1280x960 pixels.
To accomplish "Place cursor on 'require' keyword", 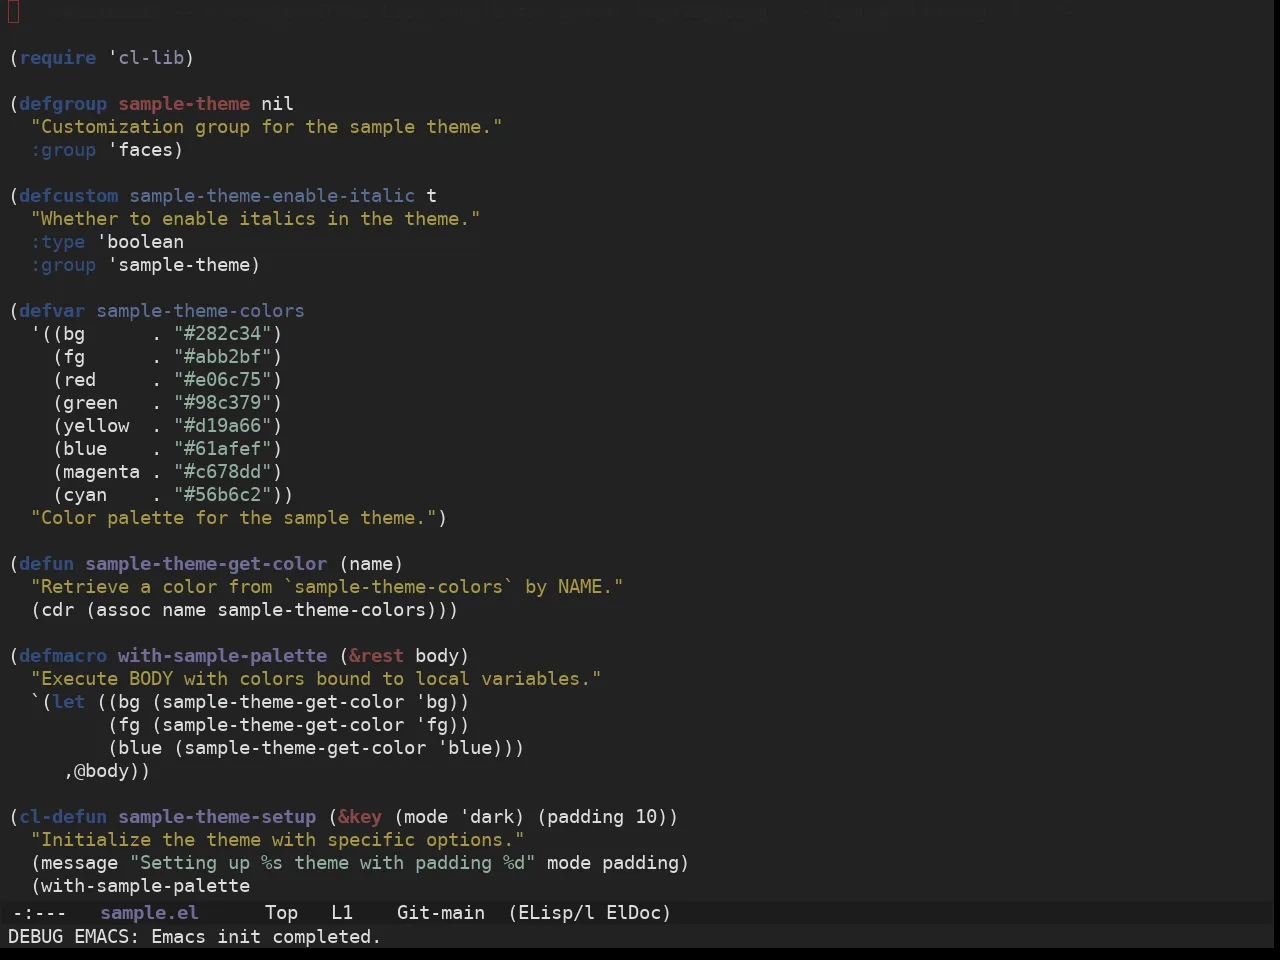I will (58, 58).
